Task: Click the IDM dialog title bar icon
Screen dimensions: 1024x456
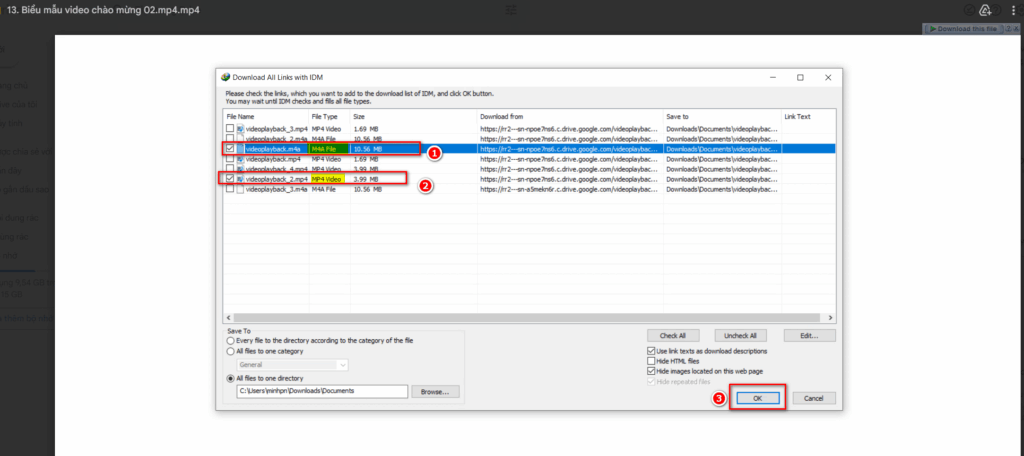Action: point(225,77)
